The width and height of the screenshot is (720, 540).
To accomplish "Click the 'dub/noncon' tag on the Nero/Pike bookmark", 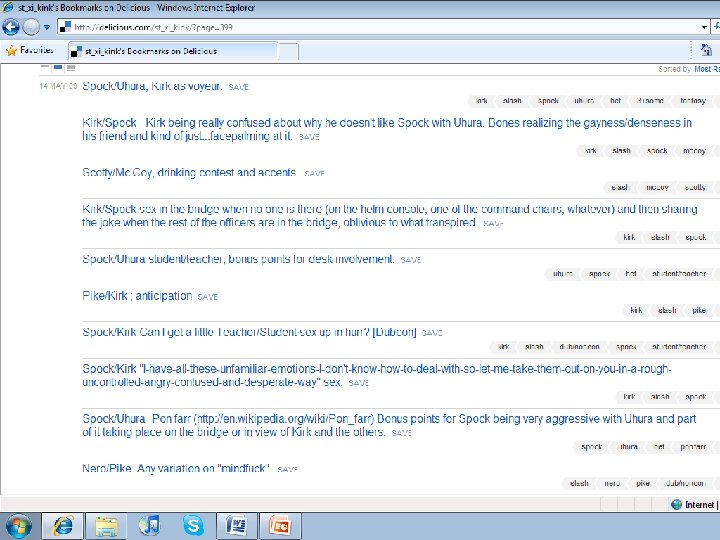I will [685, 483].
